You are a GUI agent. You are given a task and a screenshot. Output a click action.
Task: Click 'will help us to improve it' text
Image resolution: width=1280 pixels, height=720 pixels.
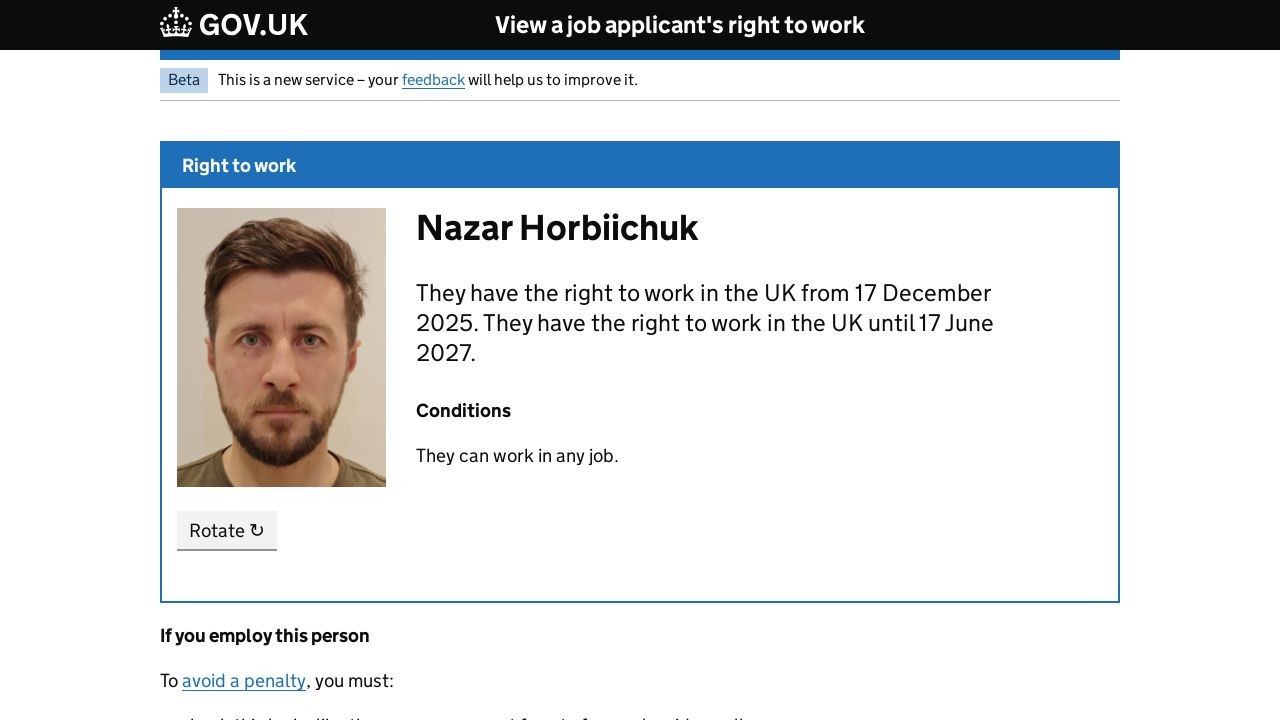(x=552, y=80)
